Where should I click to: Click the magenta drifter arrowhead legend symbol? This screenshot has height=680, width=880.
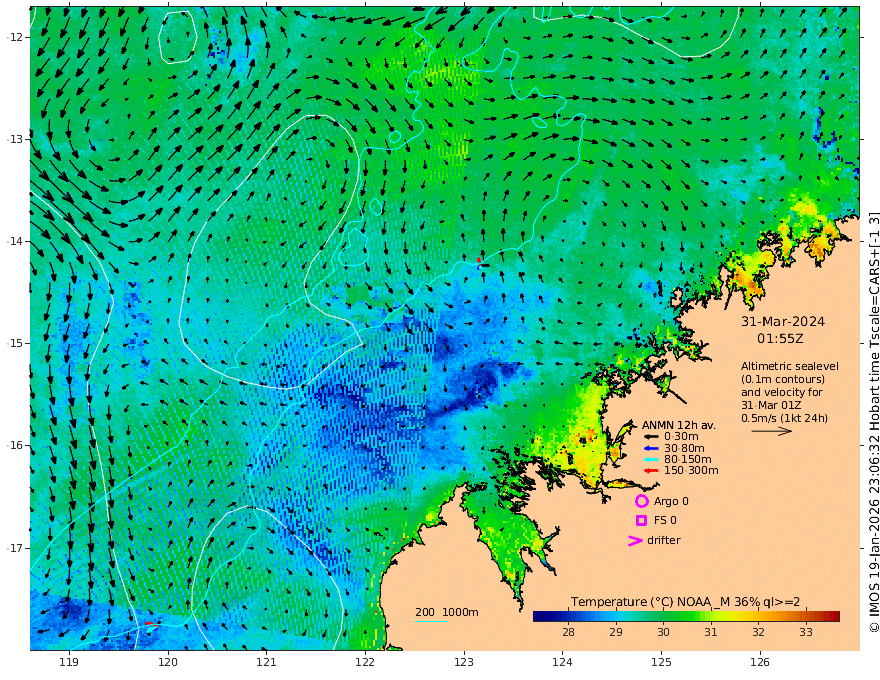635,540
